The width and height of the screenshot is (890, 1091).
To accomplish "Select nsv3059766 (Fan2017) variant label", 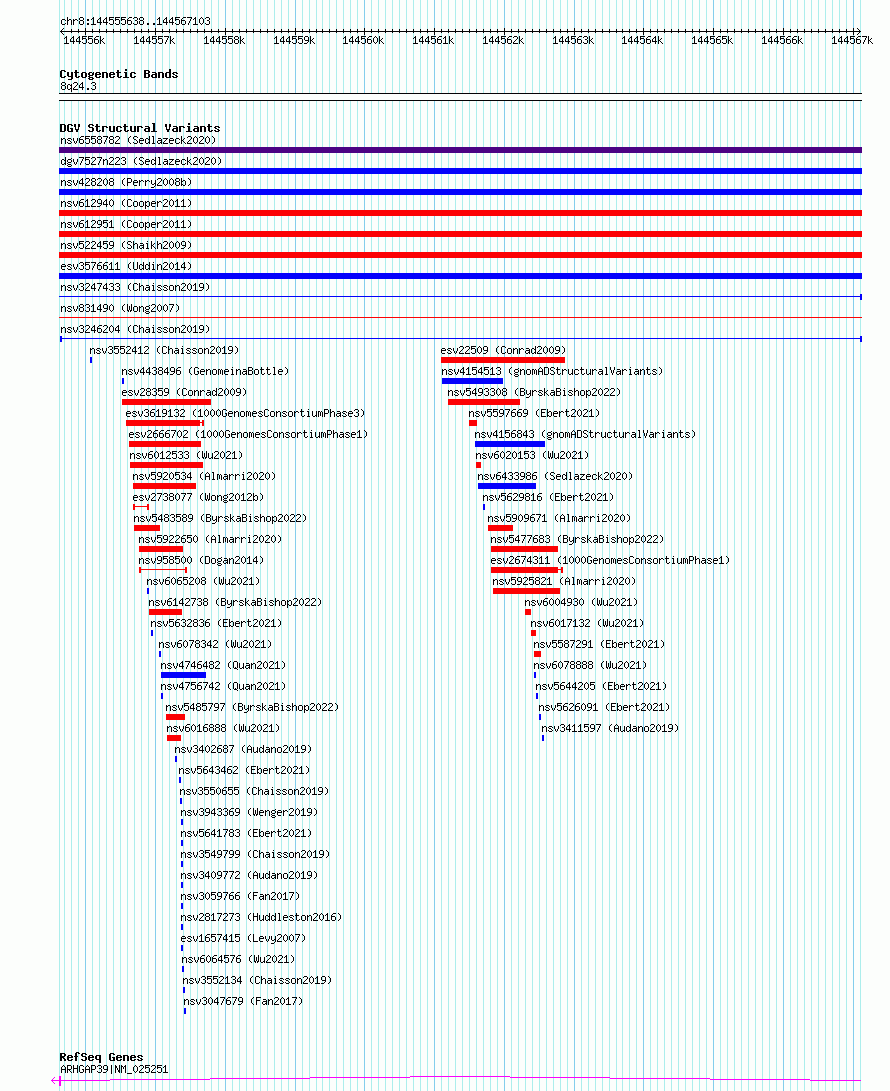I will [x=240, y=896].
